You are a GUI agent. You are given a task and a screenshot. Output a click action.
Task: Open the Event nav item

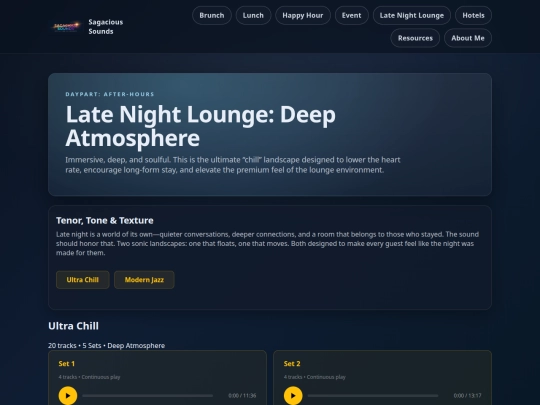click(x=352, y=15)
